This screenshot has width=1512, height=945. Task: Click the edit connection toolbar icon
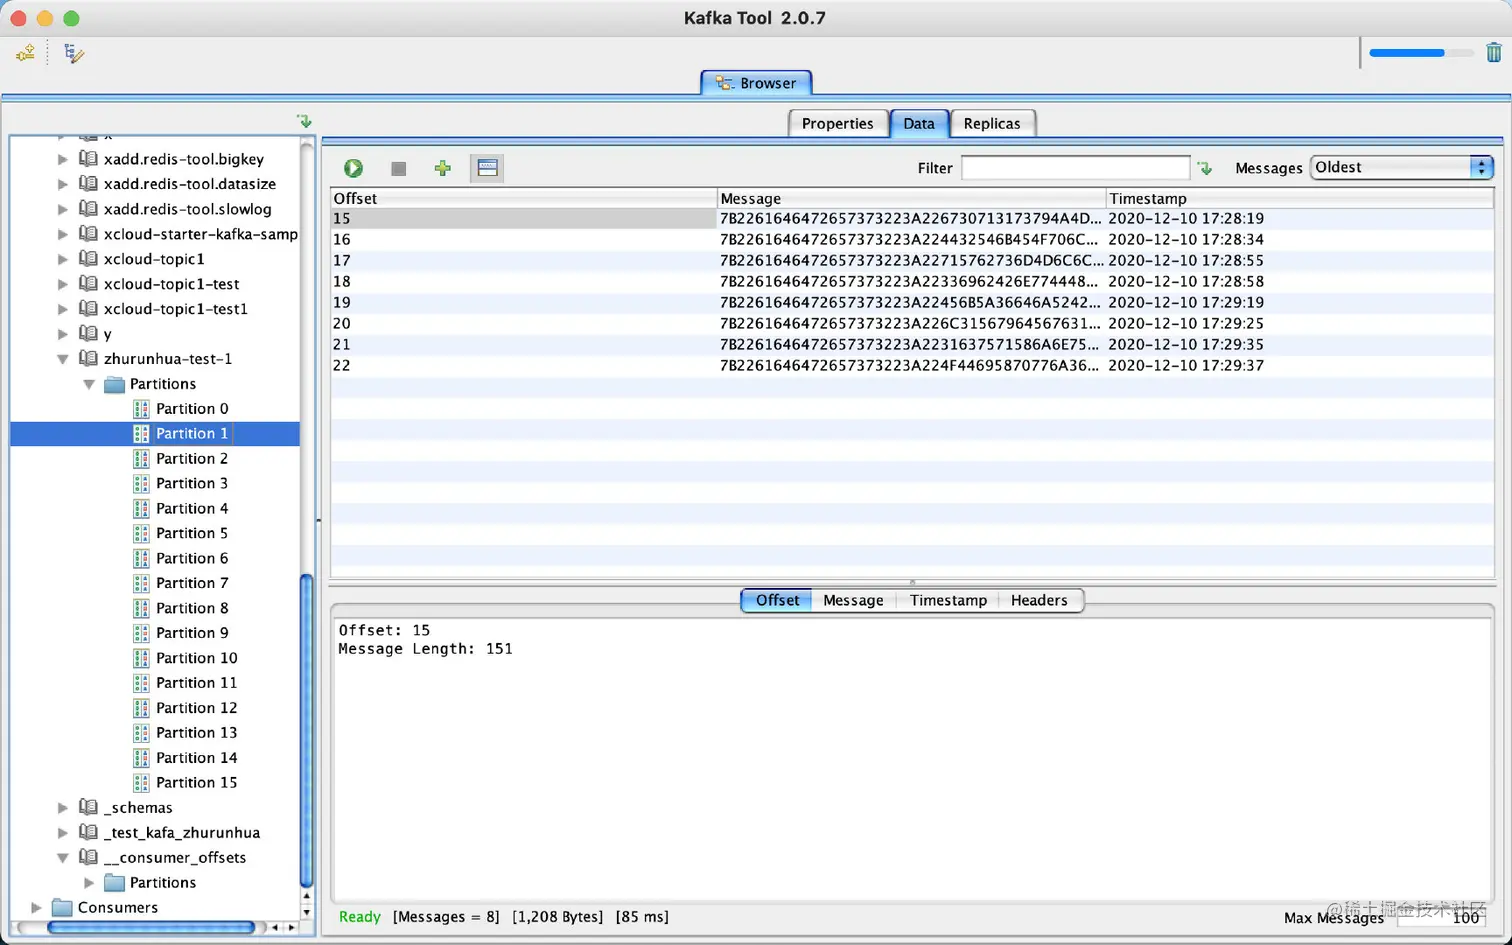coord(74,53)
